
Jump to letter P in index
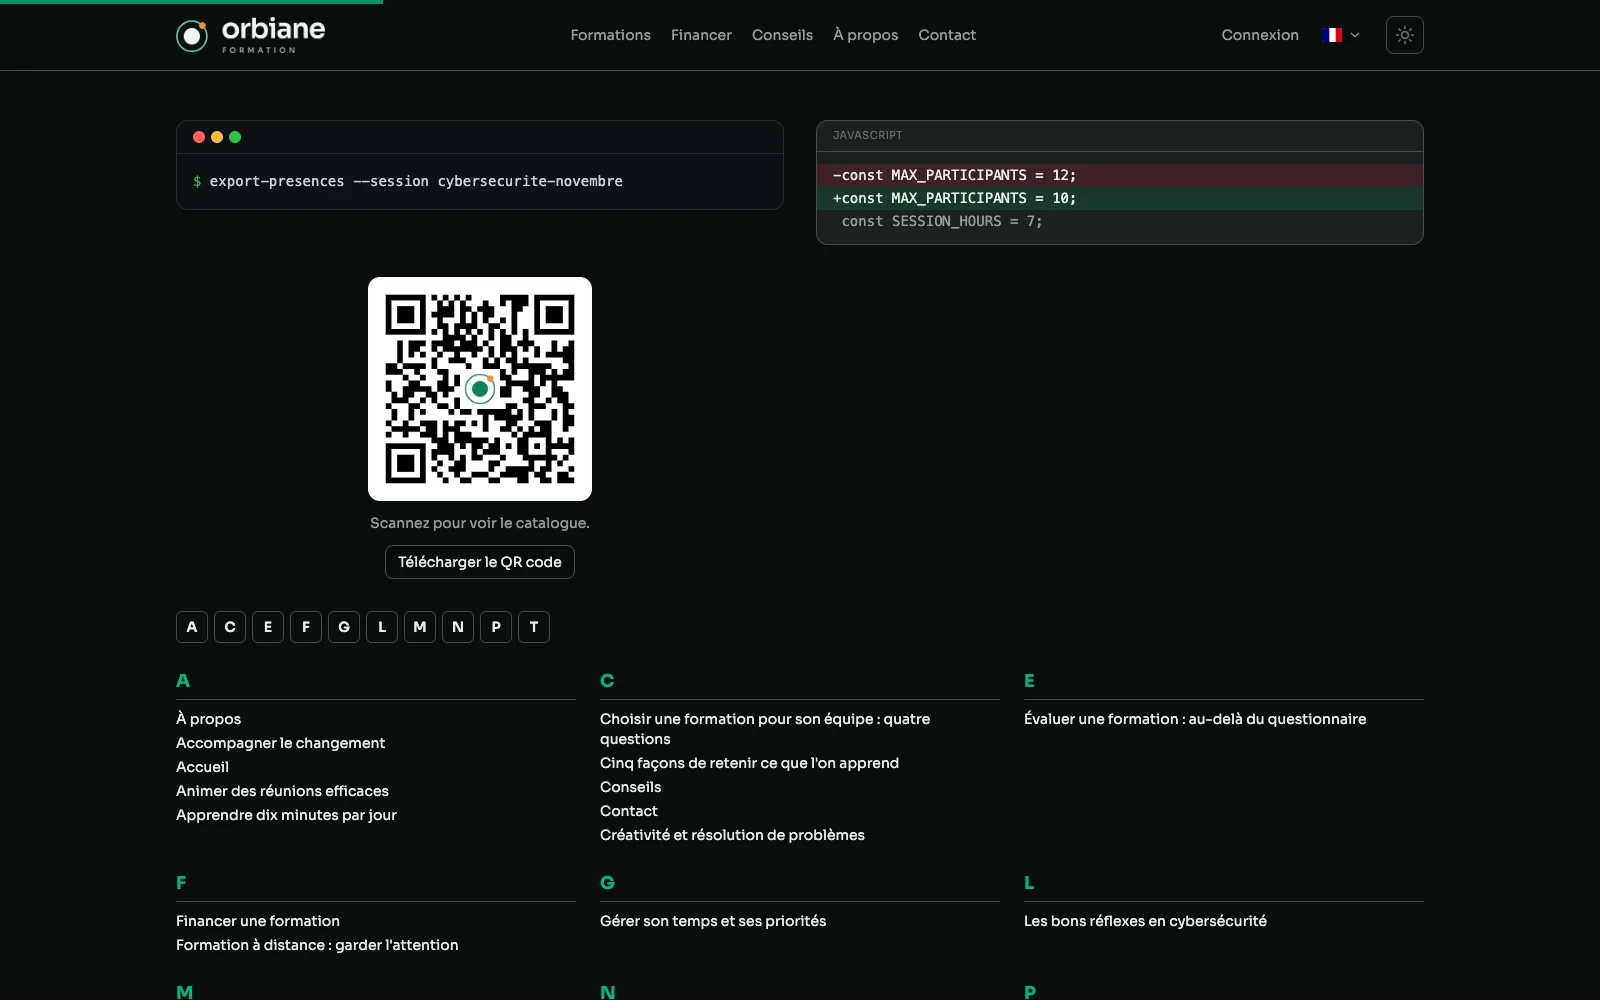click(x=496, y=627)
